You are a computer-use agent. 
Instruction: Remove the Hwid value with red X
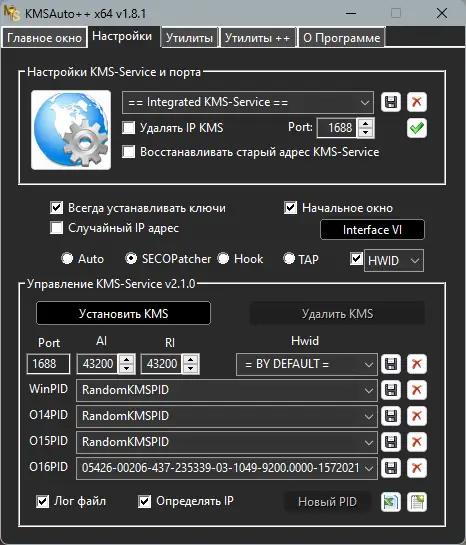tap(417, 364)
